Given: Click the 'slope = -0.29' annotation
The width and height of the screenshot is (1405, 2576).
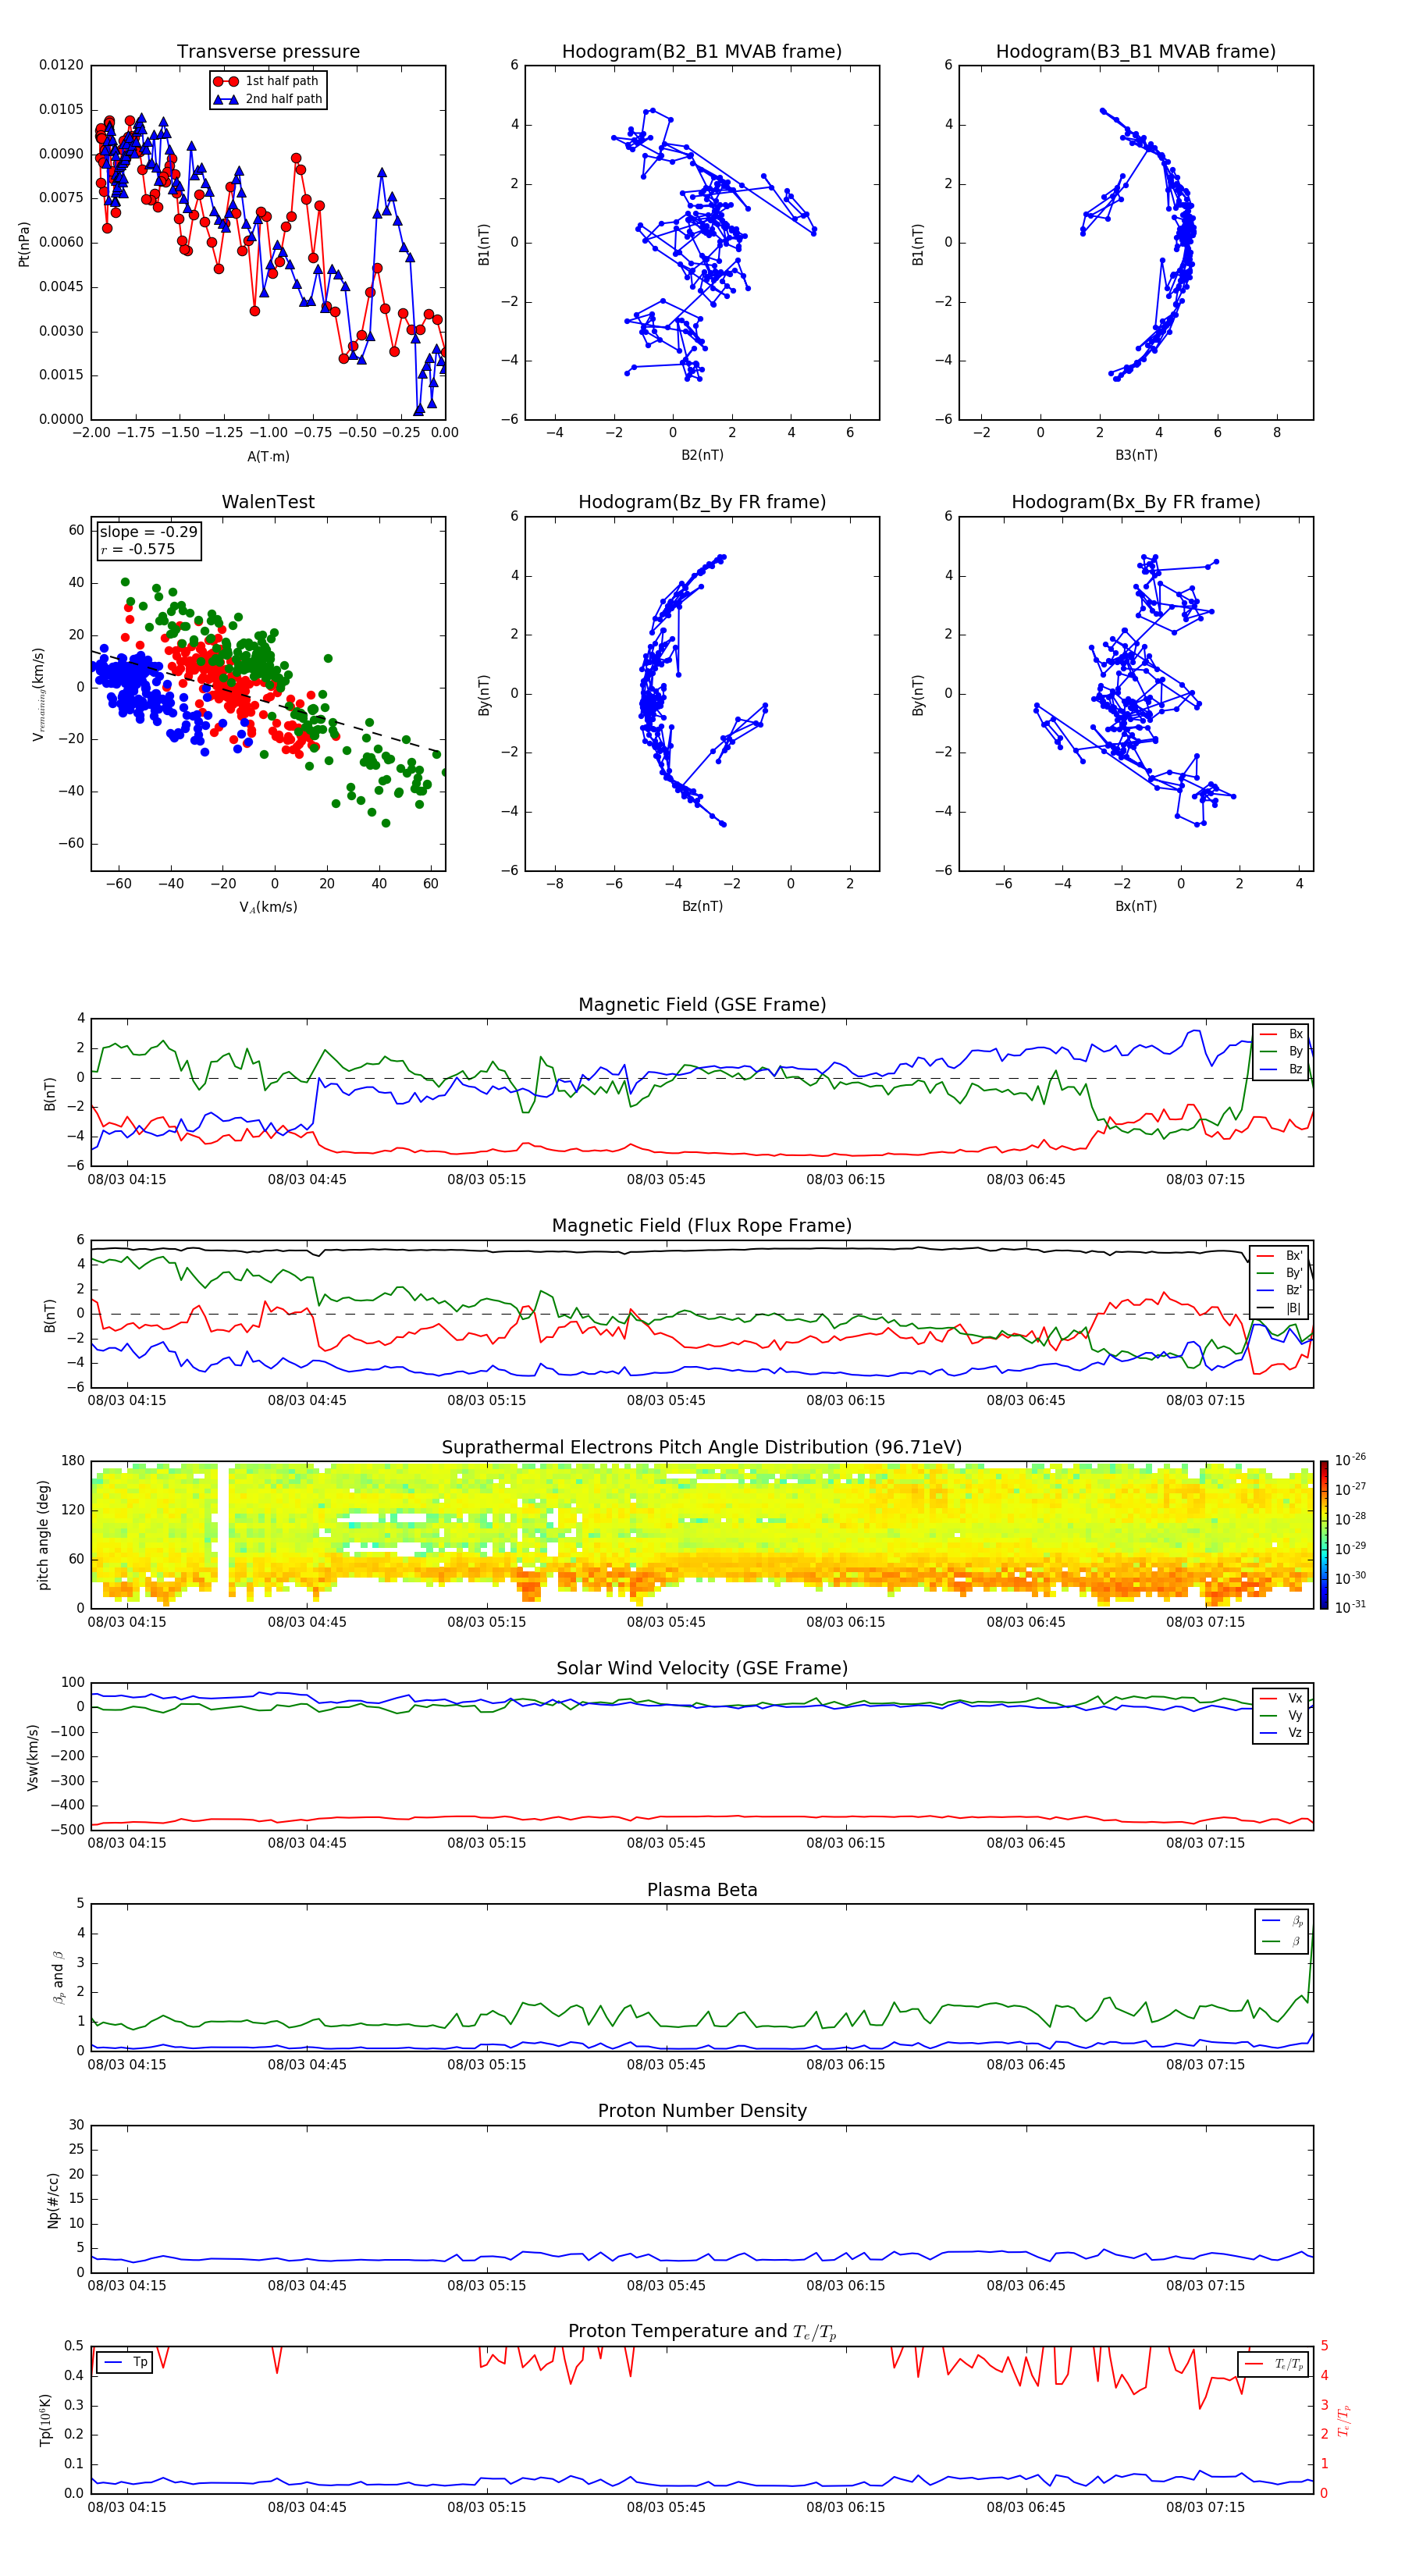Looking at the screenshot, I should tap(149, 532).
